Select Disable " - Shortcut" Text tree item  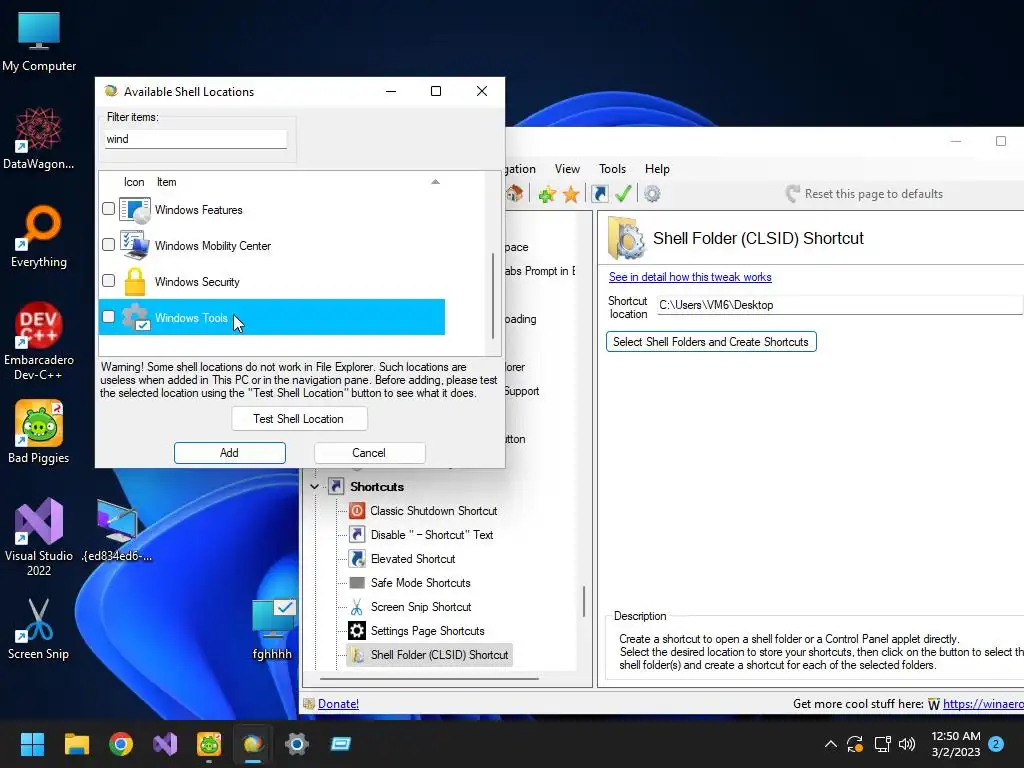[432, 534]
